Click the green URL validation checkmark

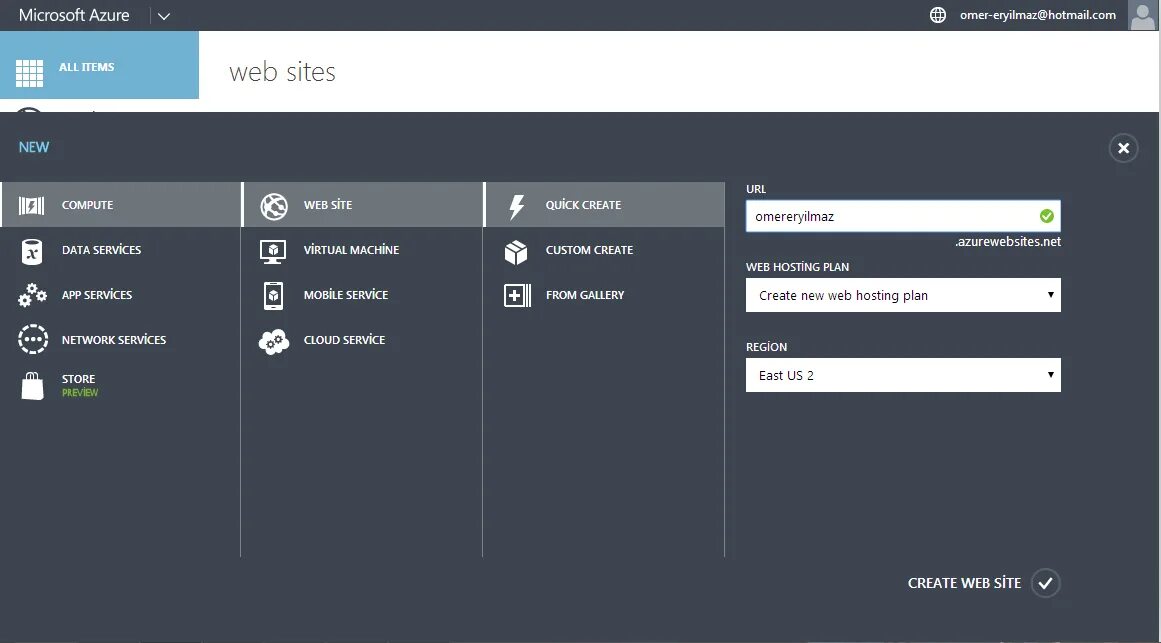point(1046,216)
